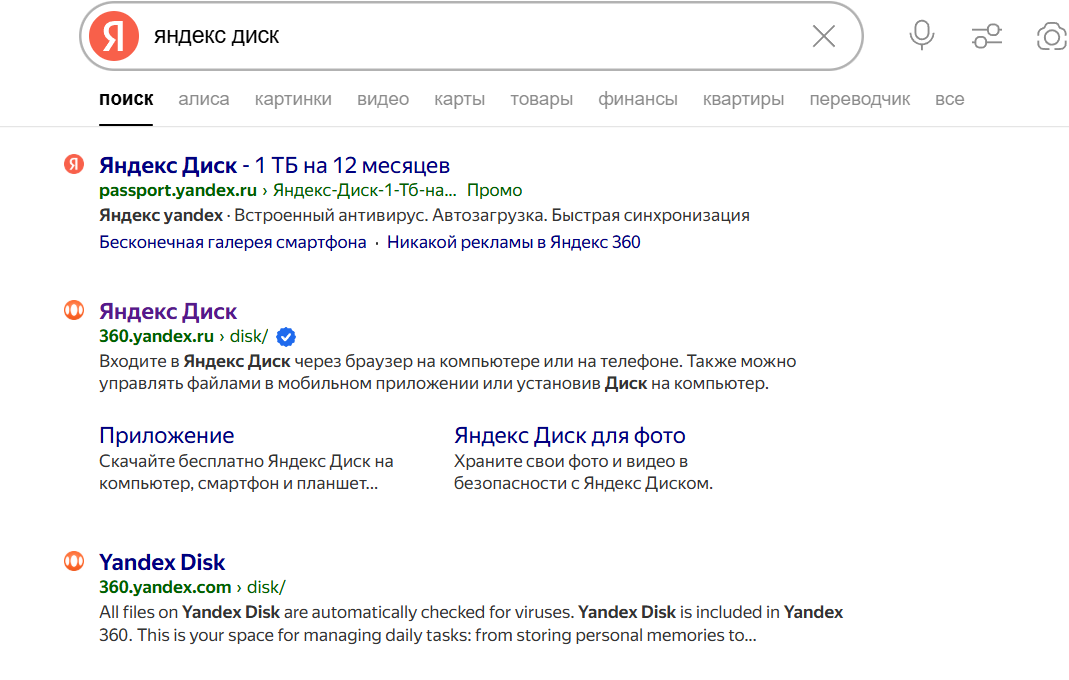Click the favicon beside the Yandex Disk result
The height and width of the screenshot is (680, 1069).
pyautogui.click(x=74, y=561)
